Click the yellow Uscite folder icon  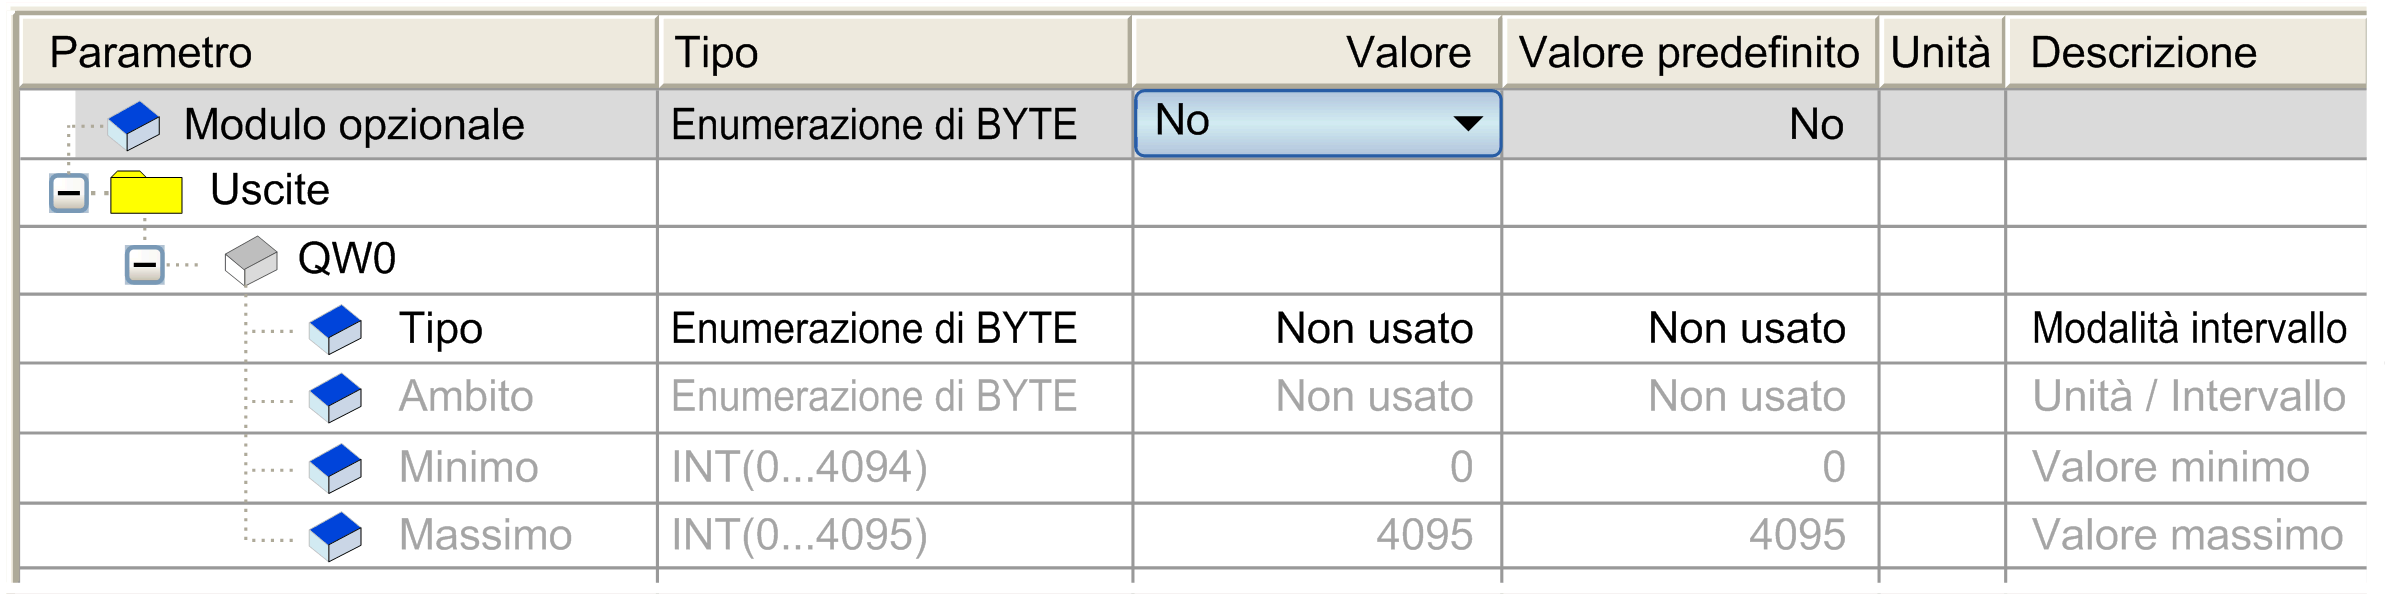pyautogui.click(x=146, y=192)
